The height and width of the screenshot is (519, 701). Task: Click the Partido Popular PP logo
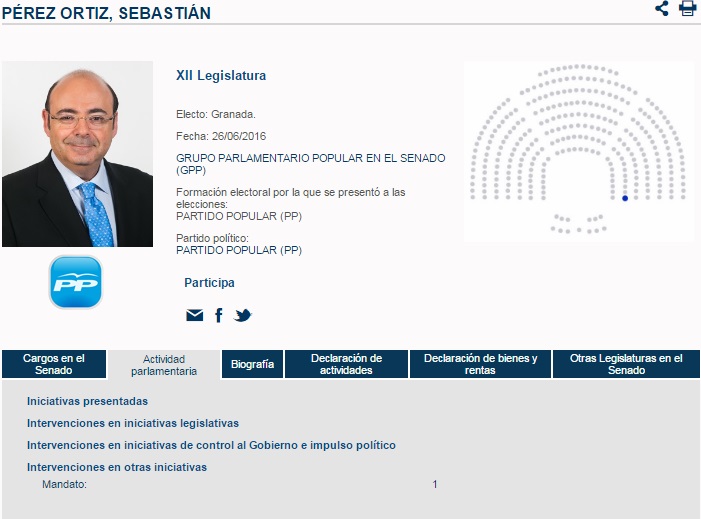pos(76,282)
